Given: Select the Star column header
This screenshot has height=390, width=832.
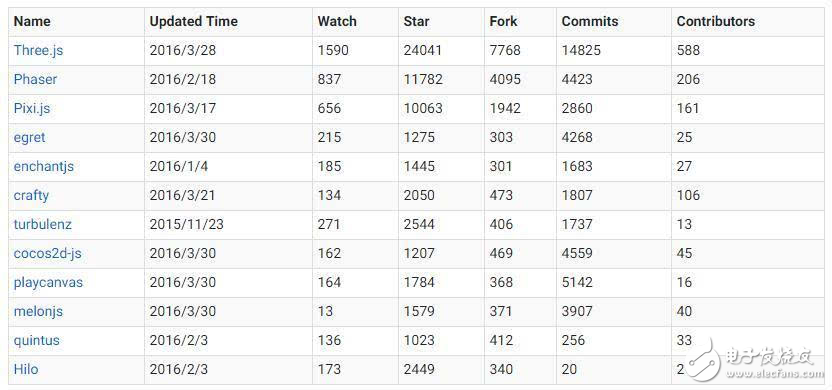Looking at the screenshot, I should pos(417,22).
